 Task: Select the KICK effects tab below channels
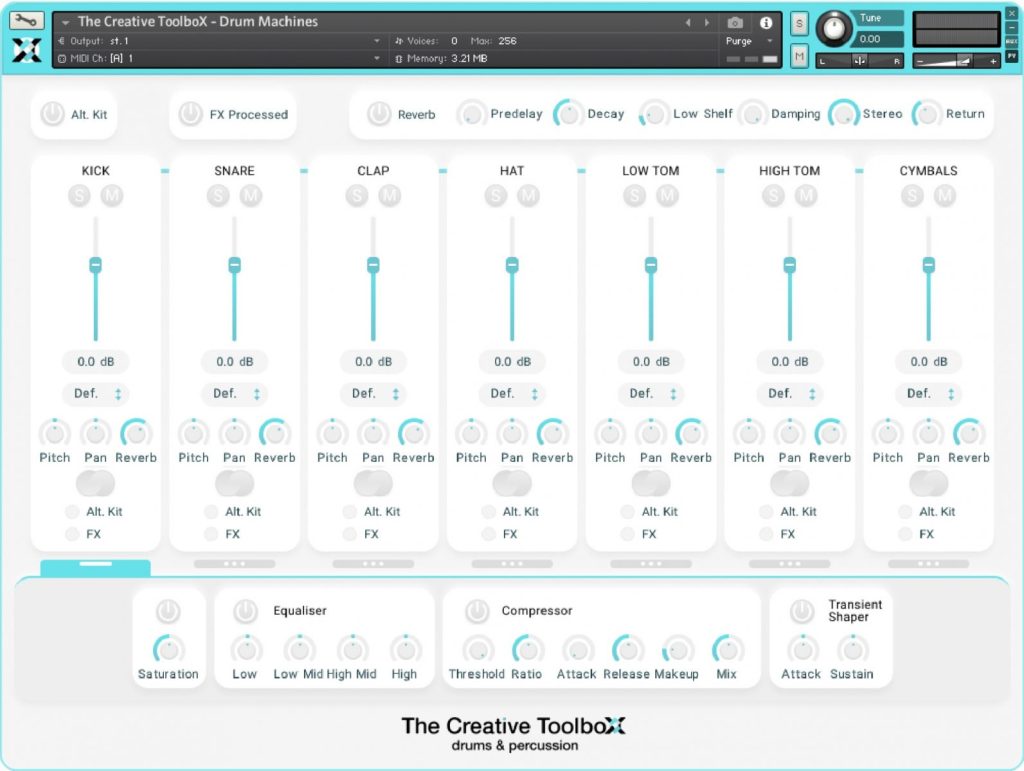95,567
